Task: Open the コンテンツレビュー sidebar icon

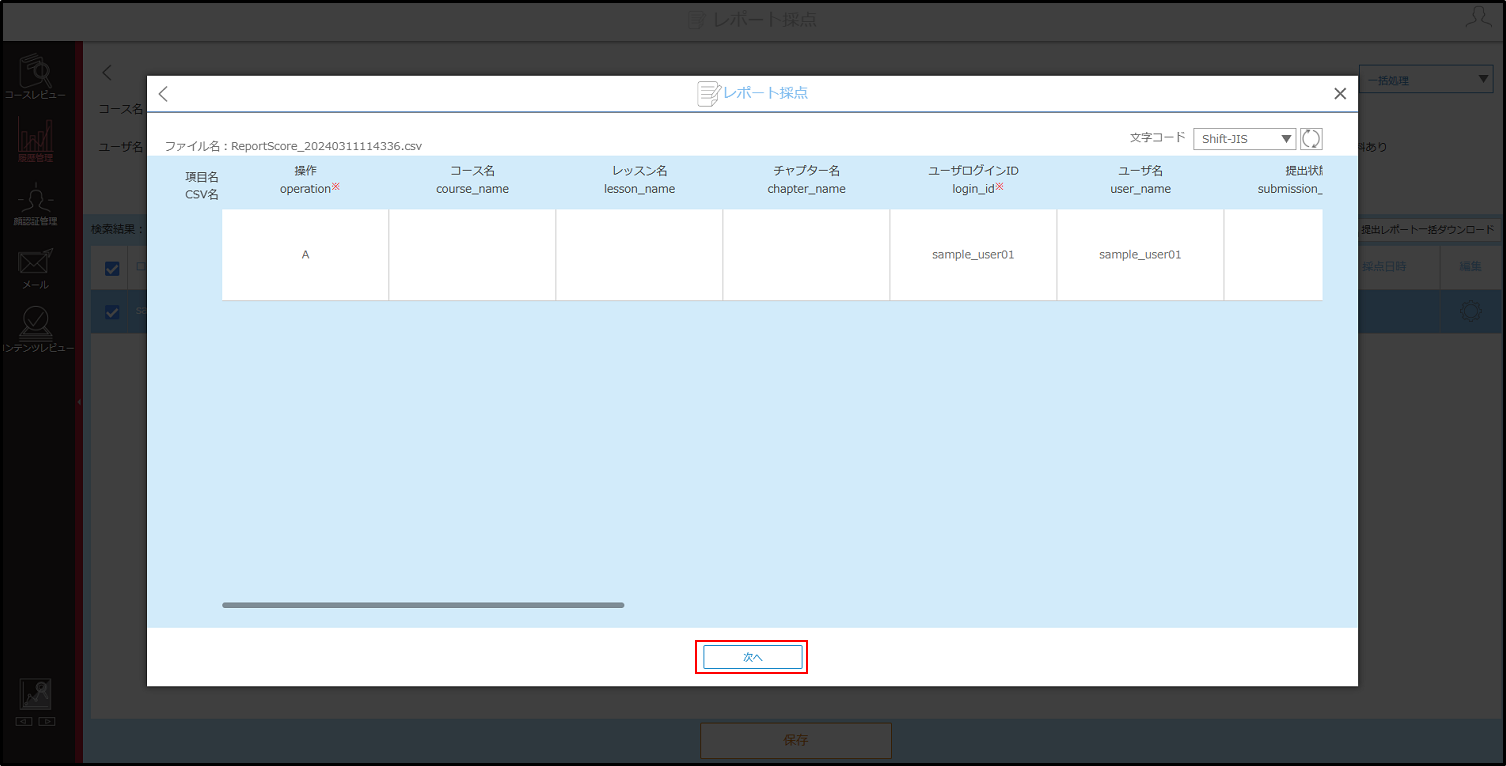Action: pos(36,331)
